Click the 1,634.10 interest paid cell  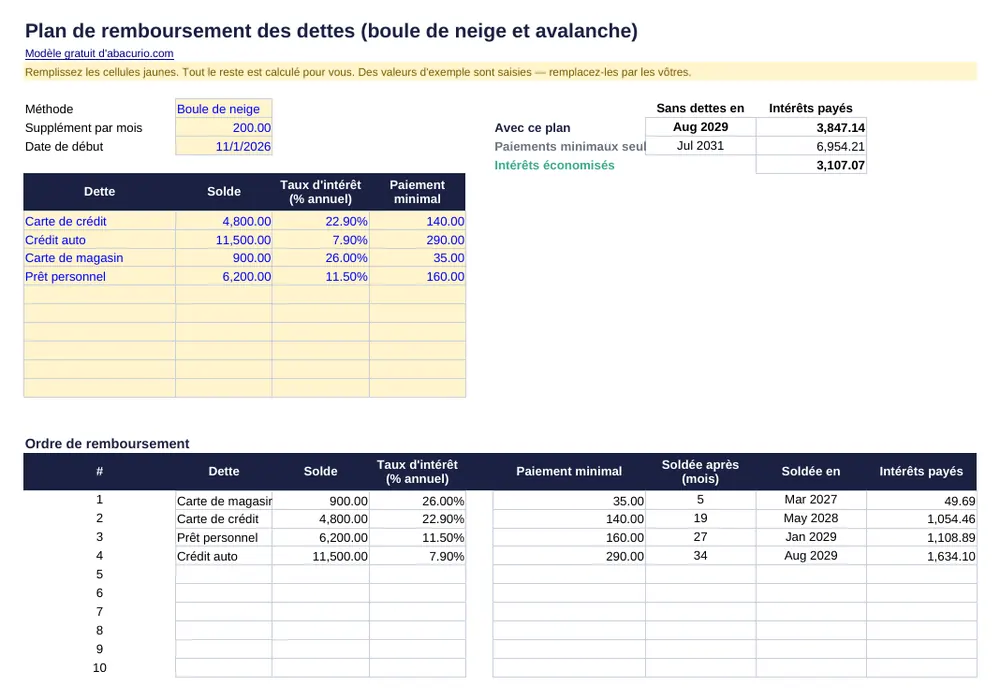(922, 556)
